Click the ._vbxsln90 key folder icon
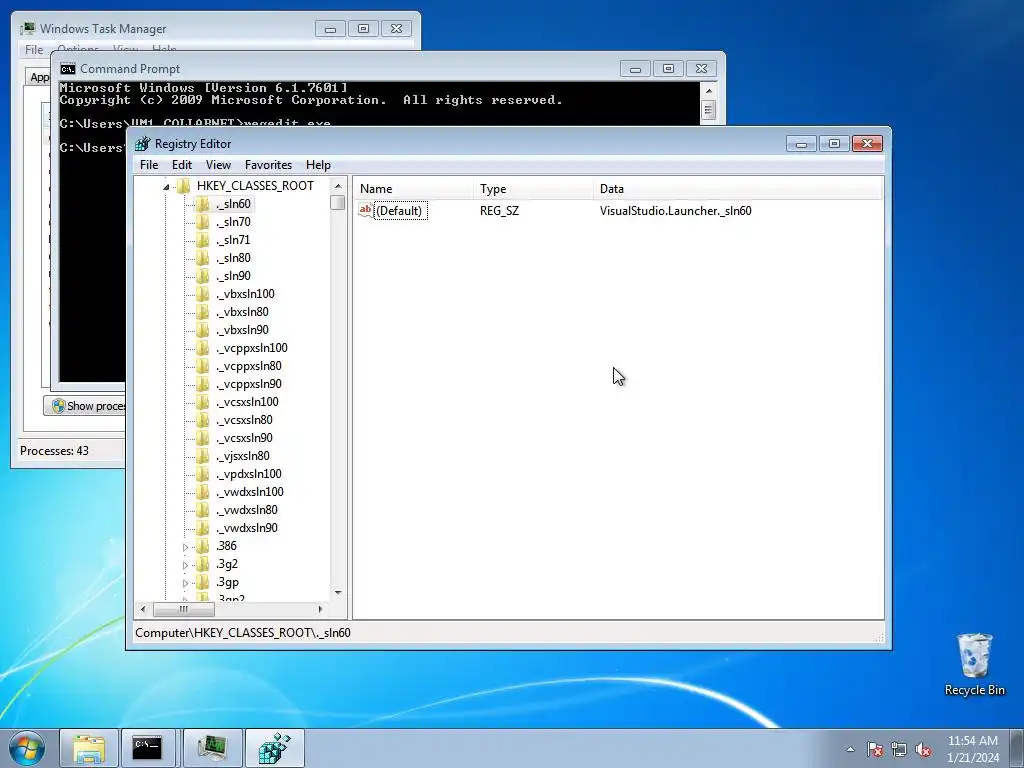Screen dimensions: 1024x768 (202, 330)
